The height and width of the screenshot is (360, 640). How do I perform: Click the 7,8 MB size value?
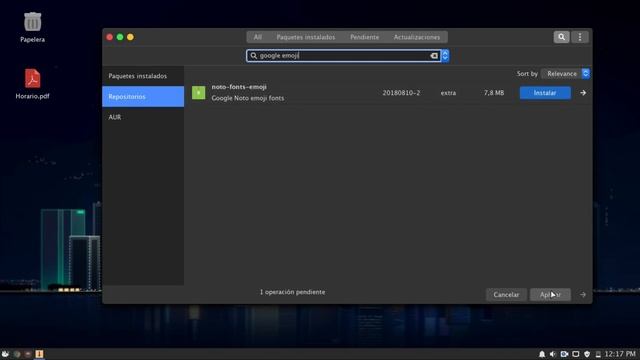[x=494, y=93]
